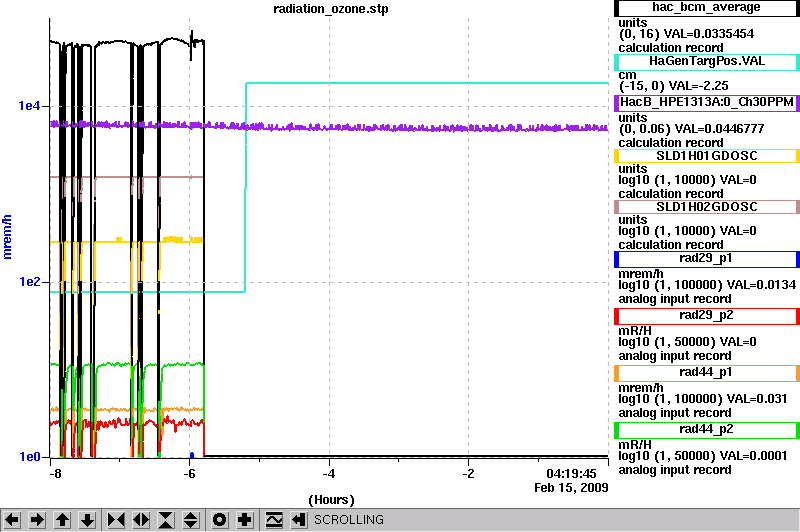Click the pan down arrow button

(88, 520)
